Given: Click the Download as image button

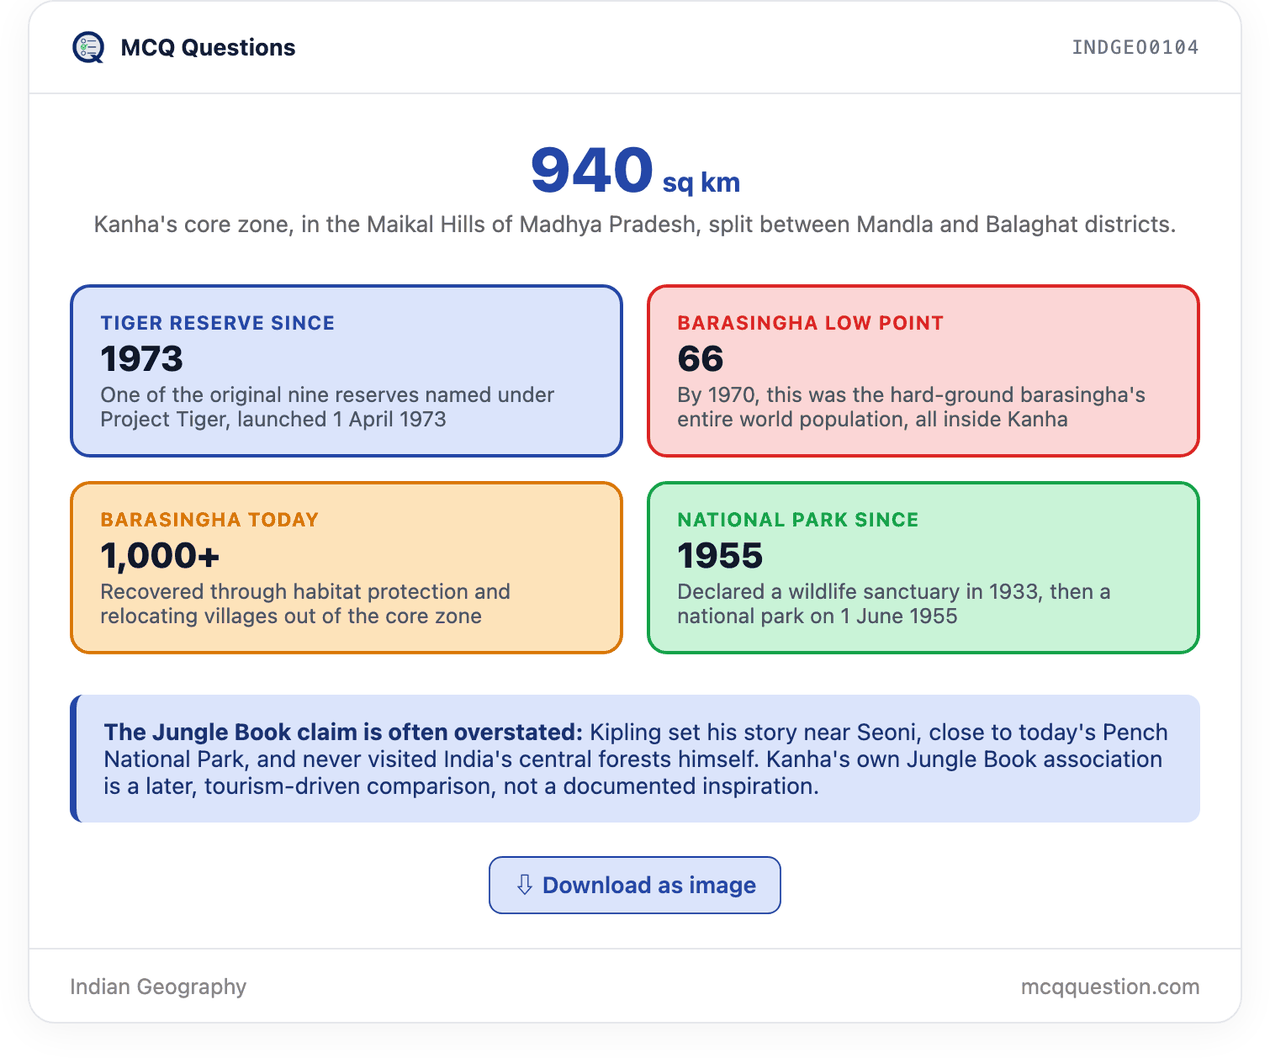Looking at the screenshot, I should [635, 885].
